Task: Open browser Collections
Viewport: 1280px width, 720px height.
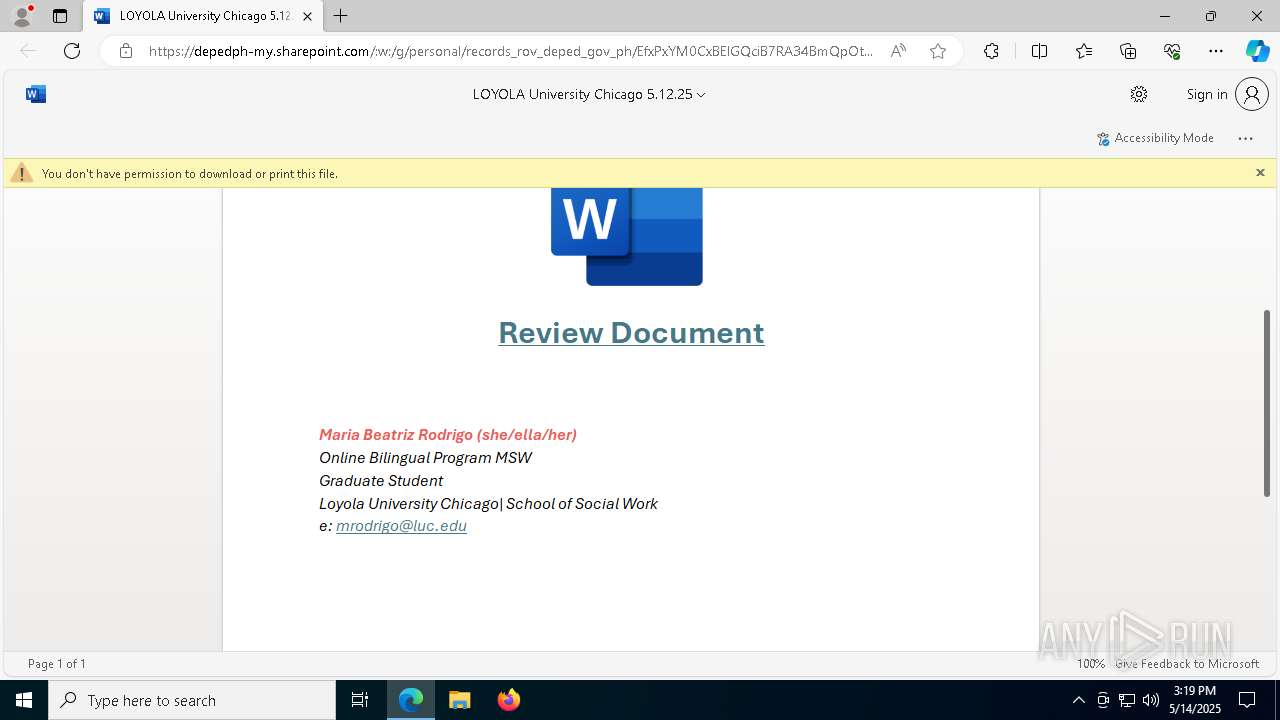Action: click(1128, 51)
